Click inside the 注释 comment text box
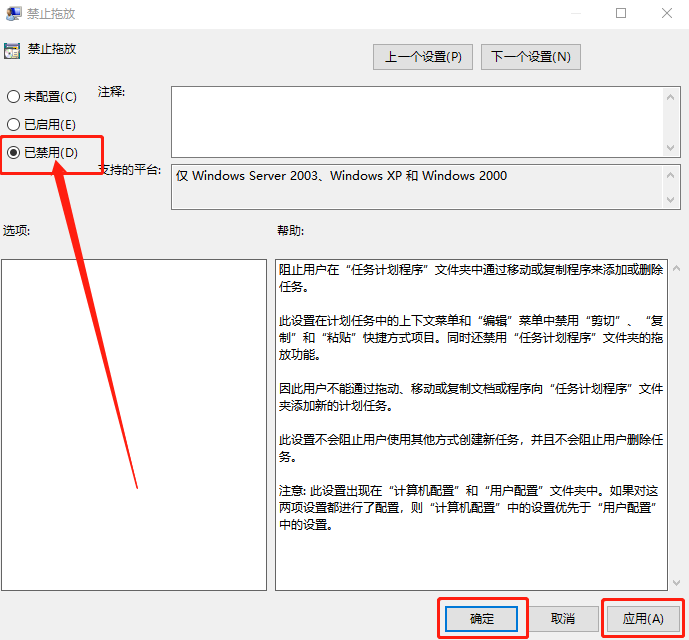The height and width of the screenshot is (640, 689). [x=410, y=121]
